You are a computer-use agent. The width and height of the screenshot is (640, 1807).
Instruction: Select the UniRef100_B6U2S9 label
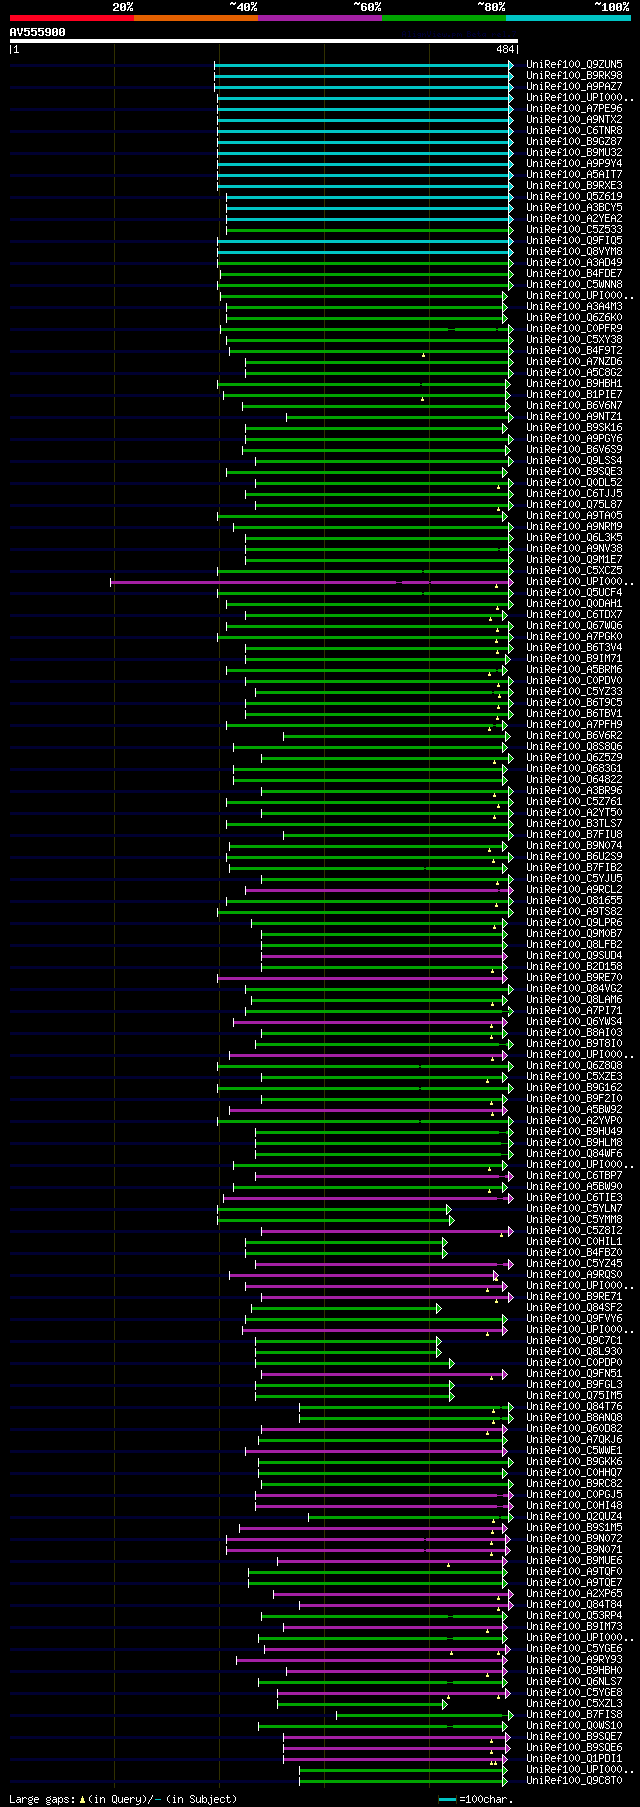click(574, 856)
